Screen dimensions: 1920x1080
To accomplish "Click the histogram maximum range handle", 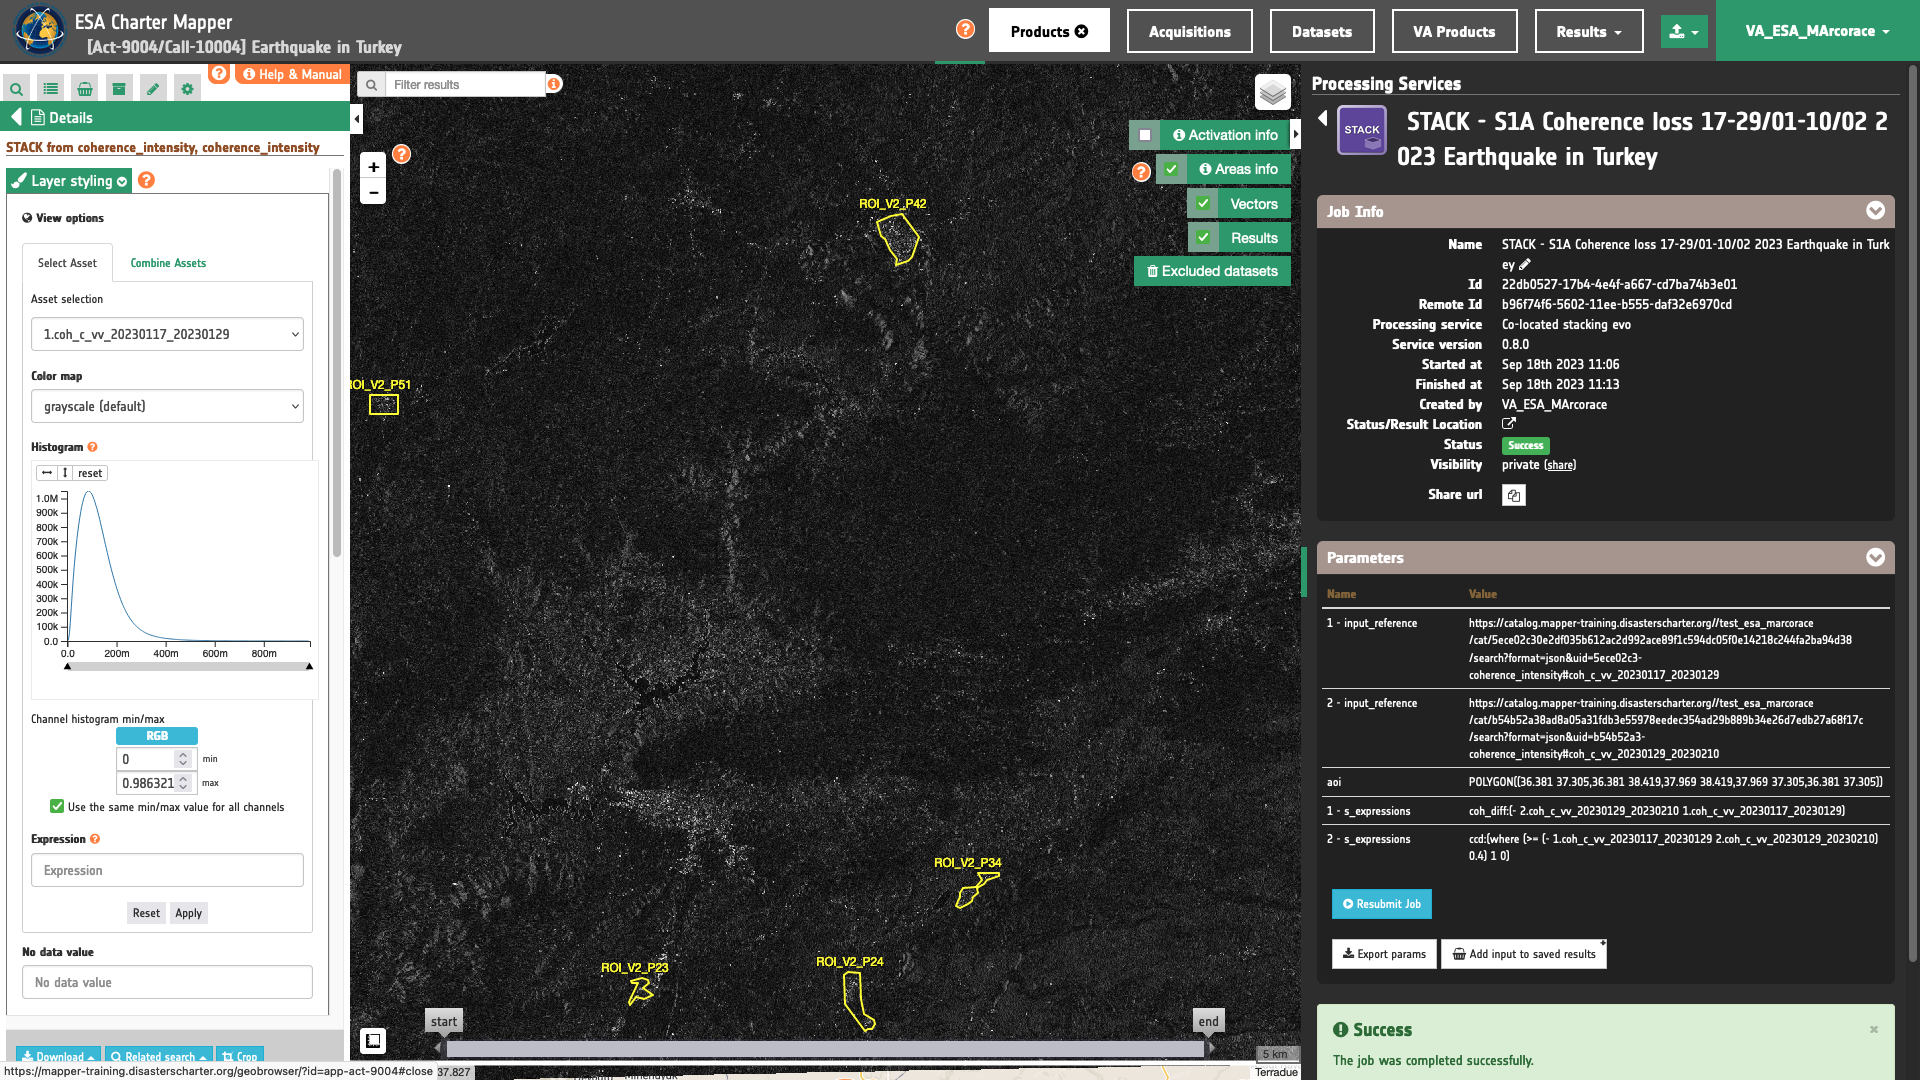I will [x=309, y=666].
